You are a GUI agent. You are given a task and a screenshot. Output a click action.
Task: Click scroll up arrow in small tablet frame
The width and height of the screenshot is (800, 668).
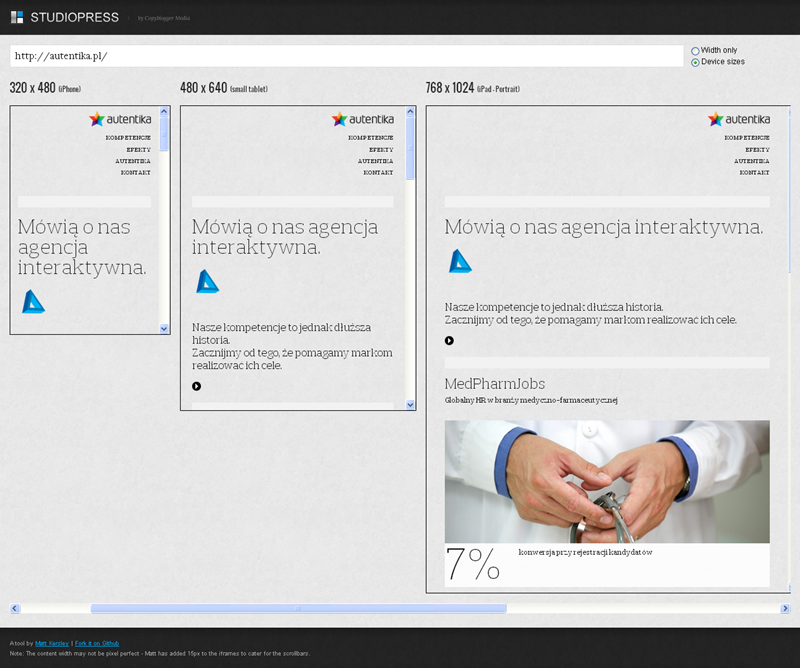pyautogui.click(x=410, y=112)
